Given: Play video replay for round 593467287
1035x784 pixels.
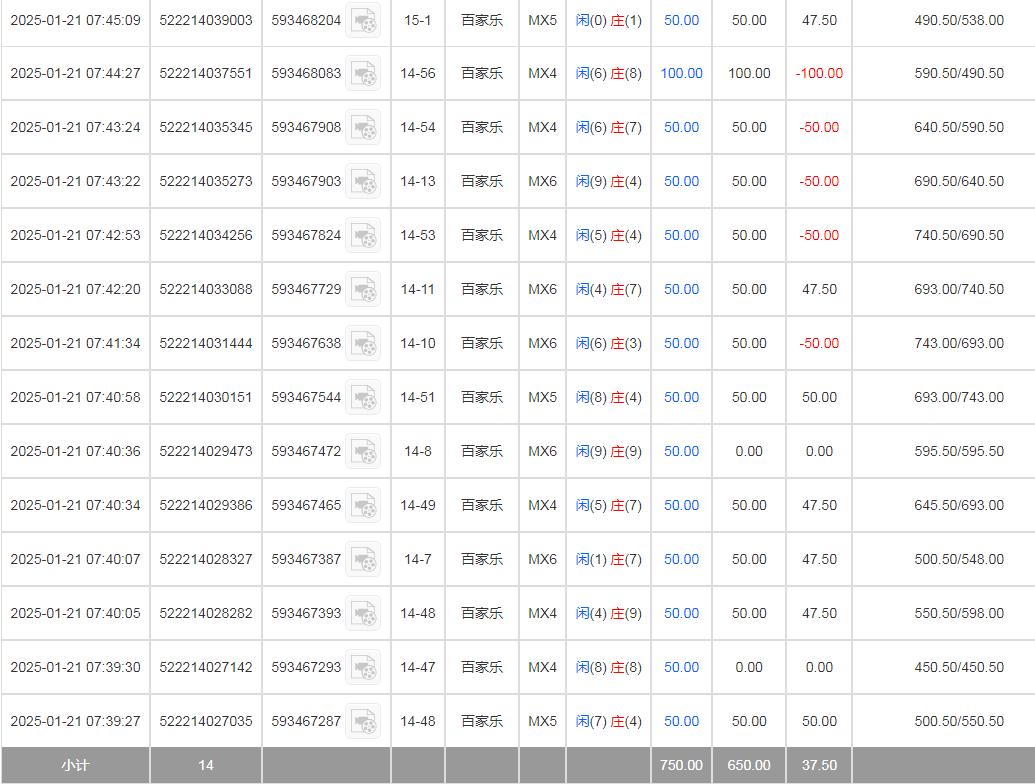Looking at the screenshot, I should coord(364,722).
